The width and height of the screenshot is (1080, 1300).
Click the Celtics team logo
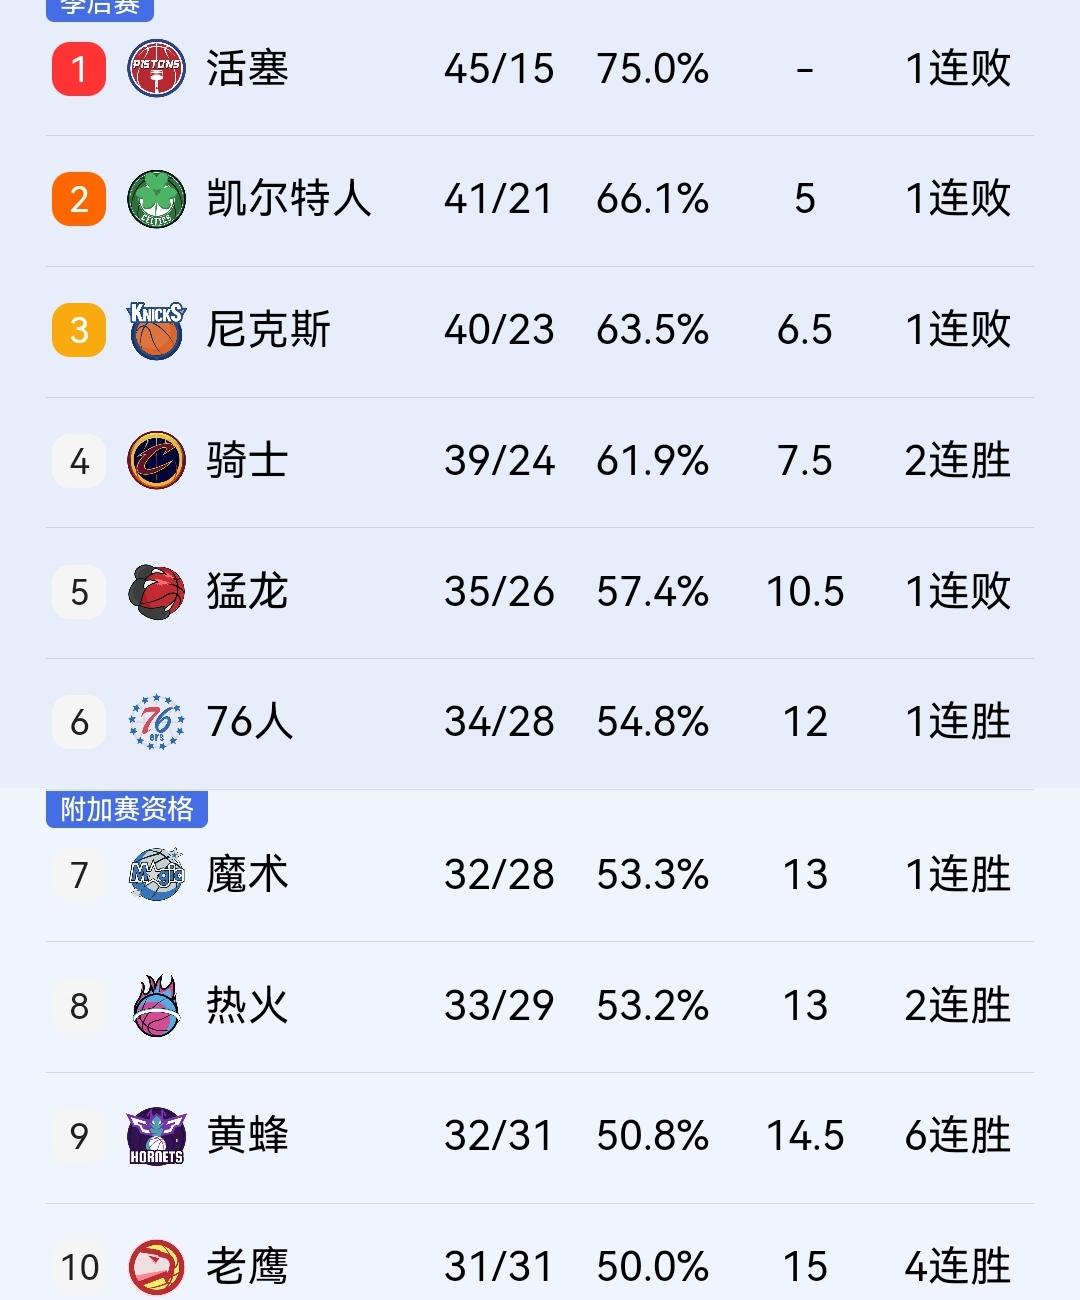pos(155,199)
